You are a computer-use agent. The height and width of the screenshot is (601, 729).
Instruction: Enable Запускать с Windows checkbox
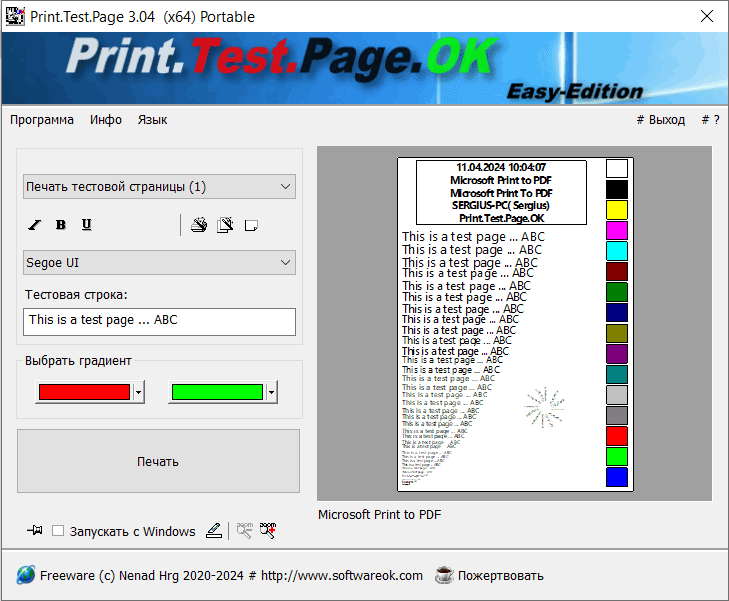coord(58,531)
